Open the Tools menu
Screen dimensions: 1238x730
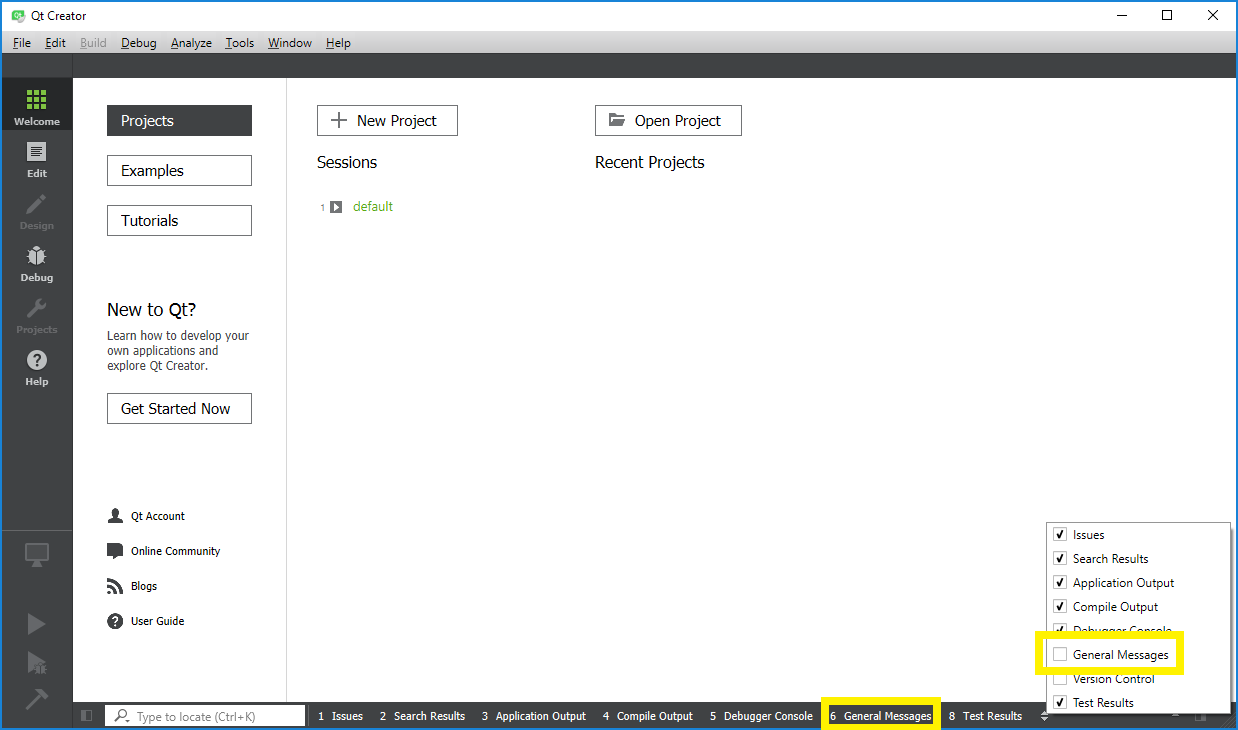pos(239,43)
